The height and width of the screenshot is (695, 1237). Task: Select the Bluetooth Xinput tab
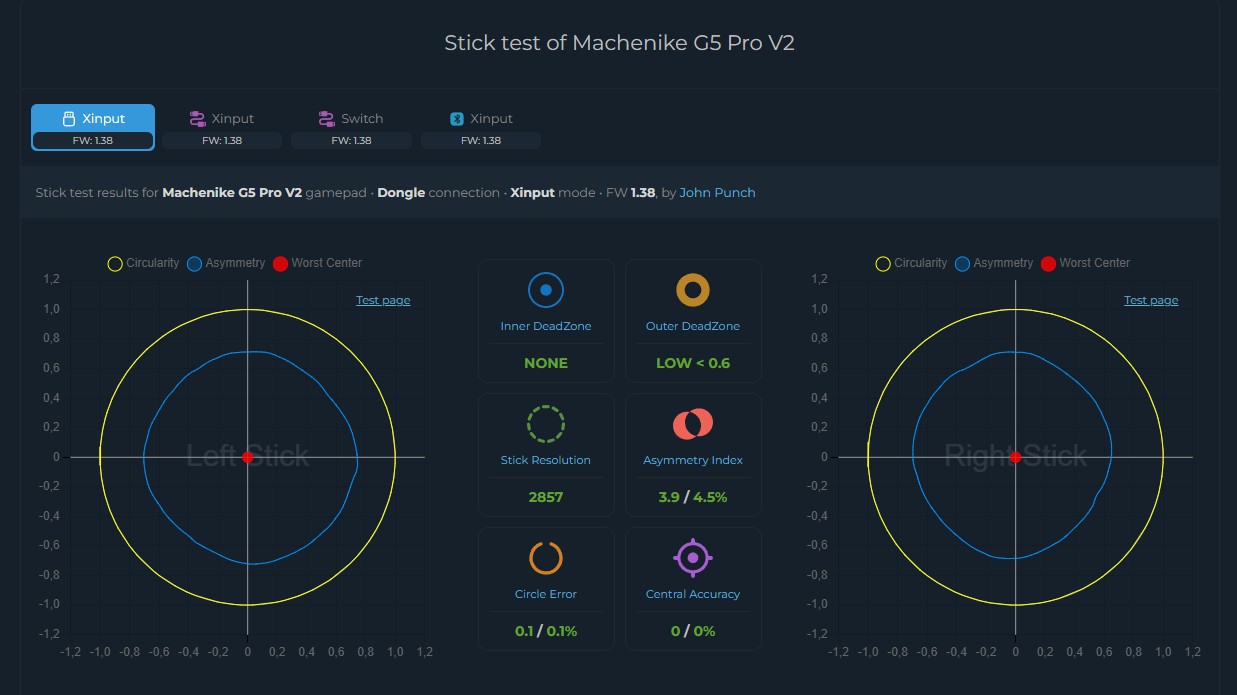(x=481, y=127)
